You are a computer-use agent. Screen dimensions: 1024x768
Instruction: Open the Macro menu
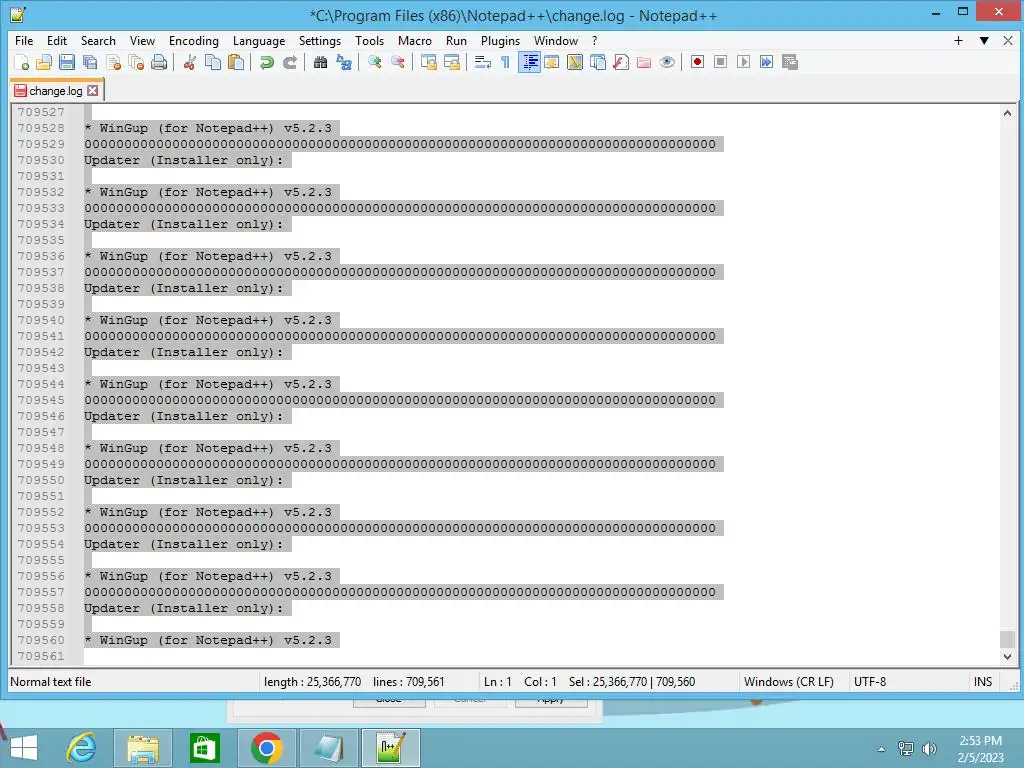pos(415,40)
